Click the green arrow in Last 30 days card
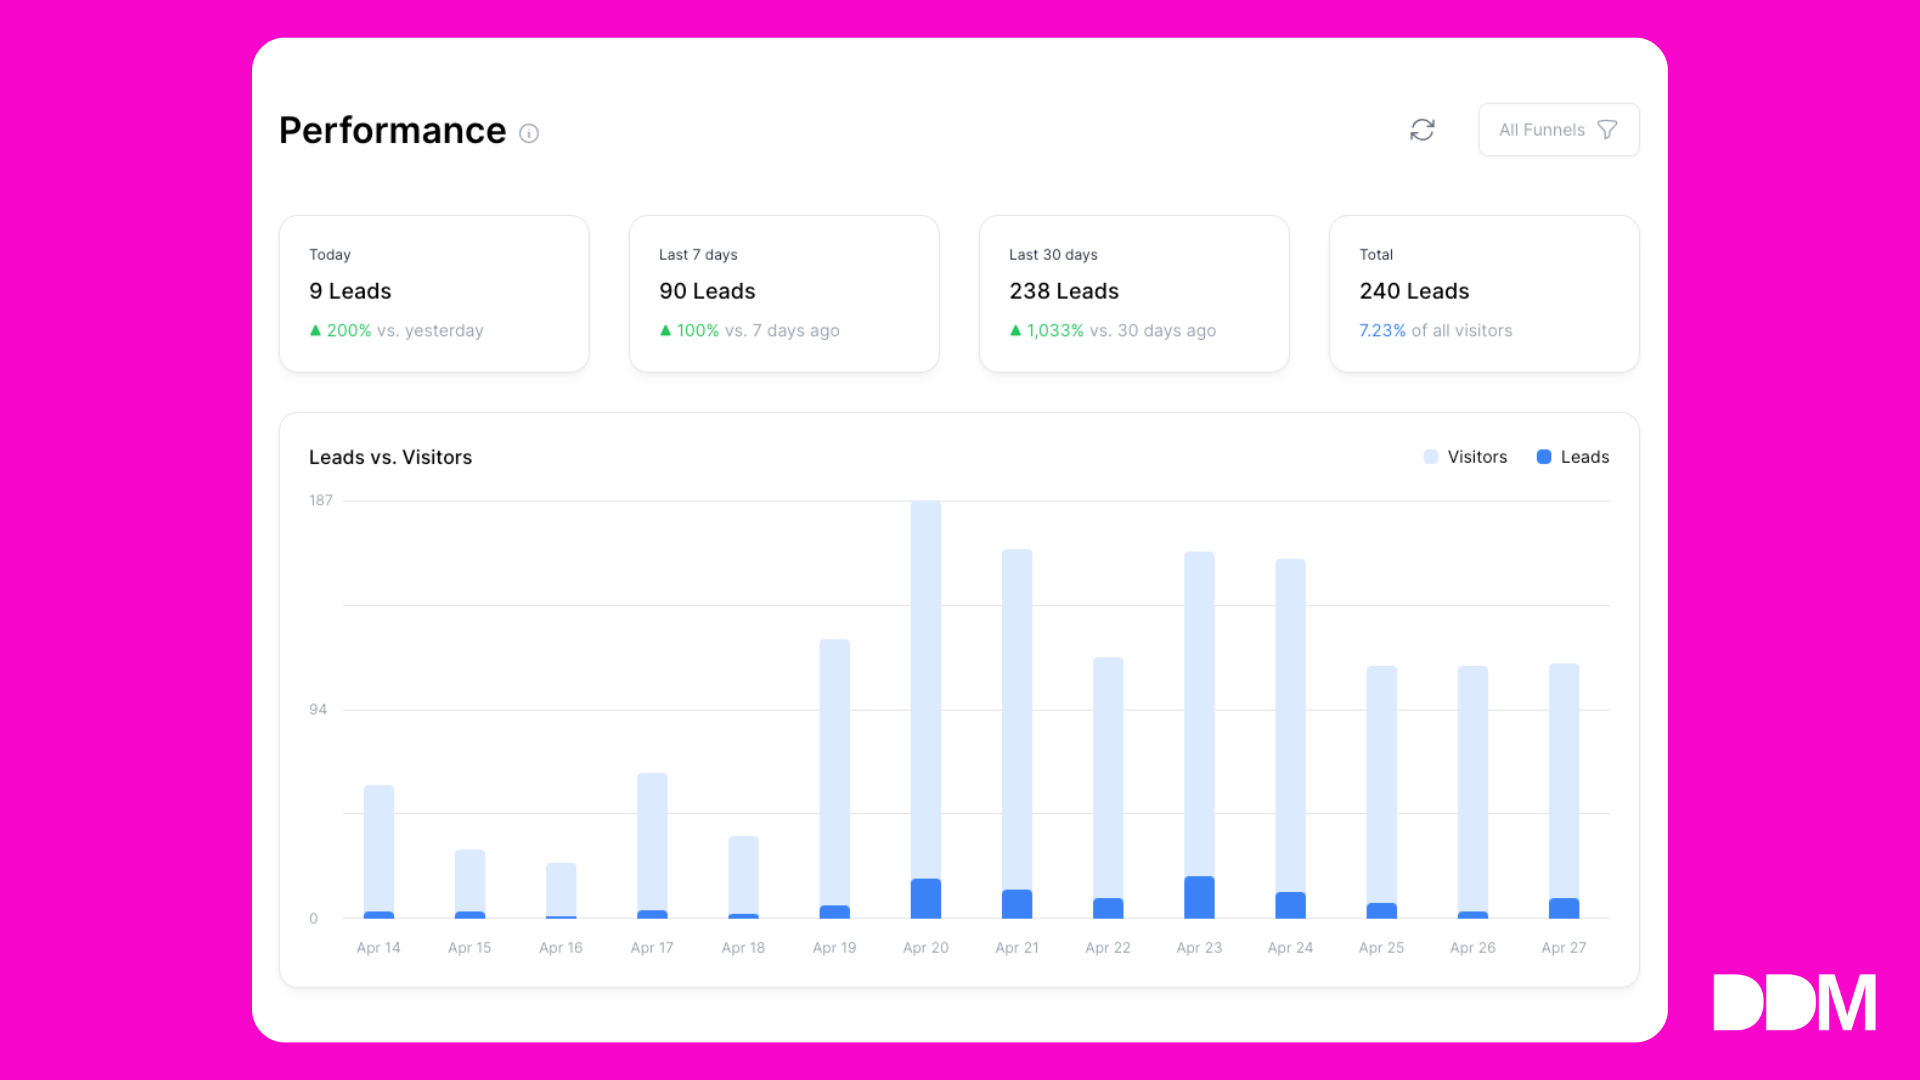The width and height of the screenshot is (1920, 1080). tap(1015, 330)
